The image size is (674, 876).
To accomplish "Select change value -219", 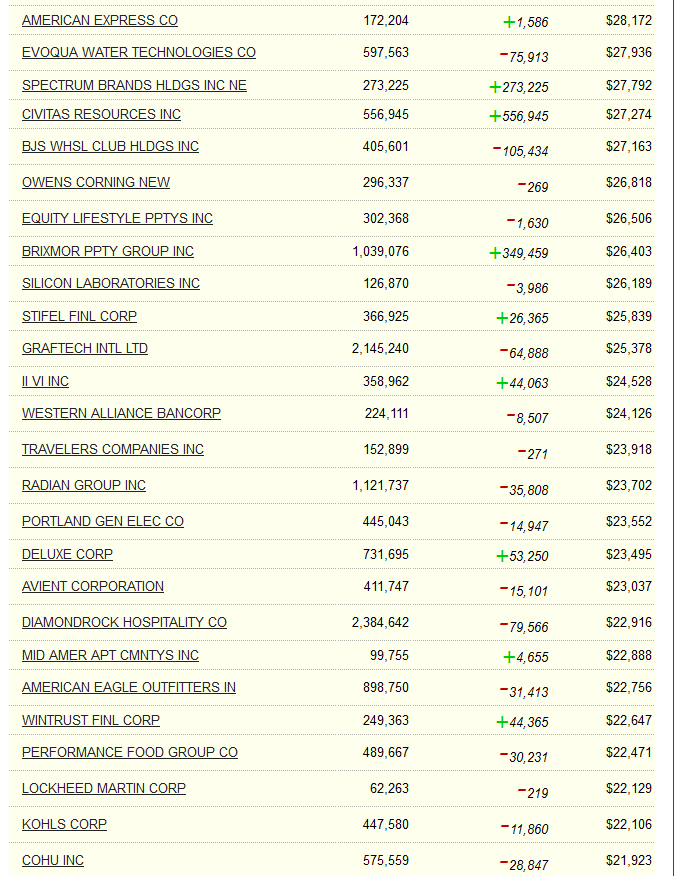I will pos(533,793).
